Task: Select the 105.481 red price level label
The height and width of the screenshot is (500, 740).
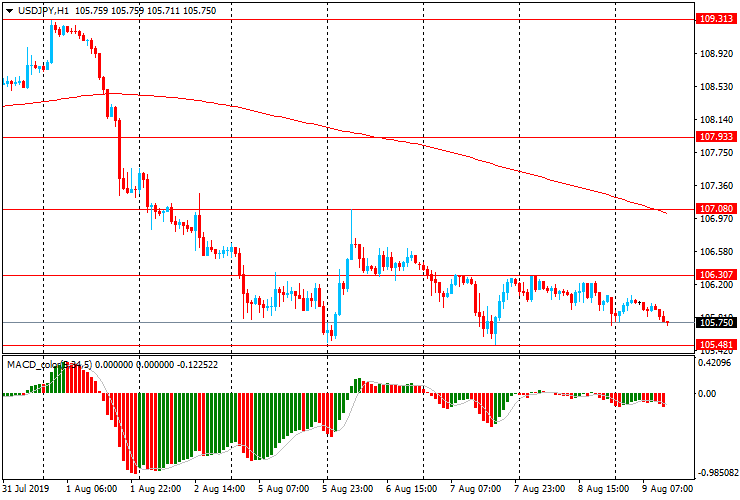Action: tap(716, 345)
